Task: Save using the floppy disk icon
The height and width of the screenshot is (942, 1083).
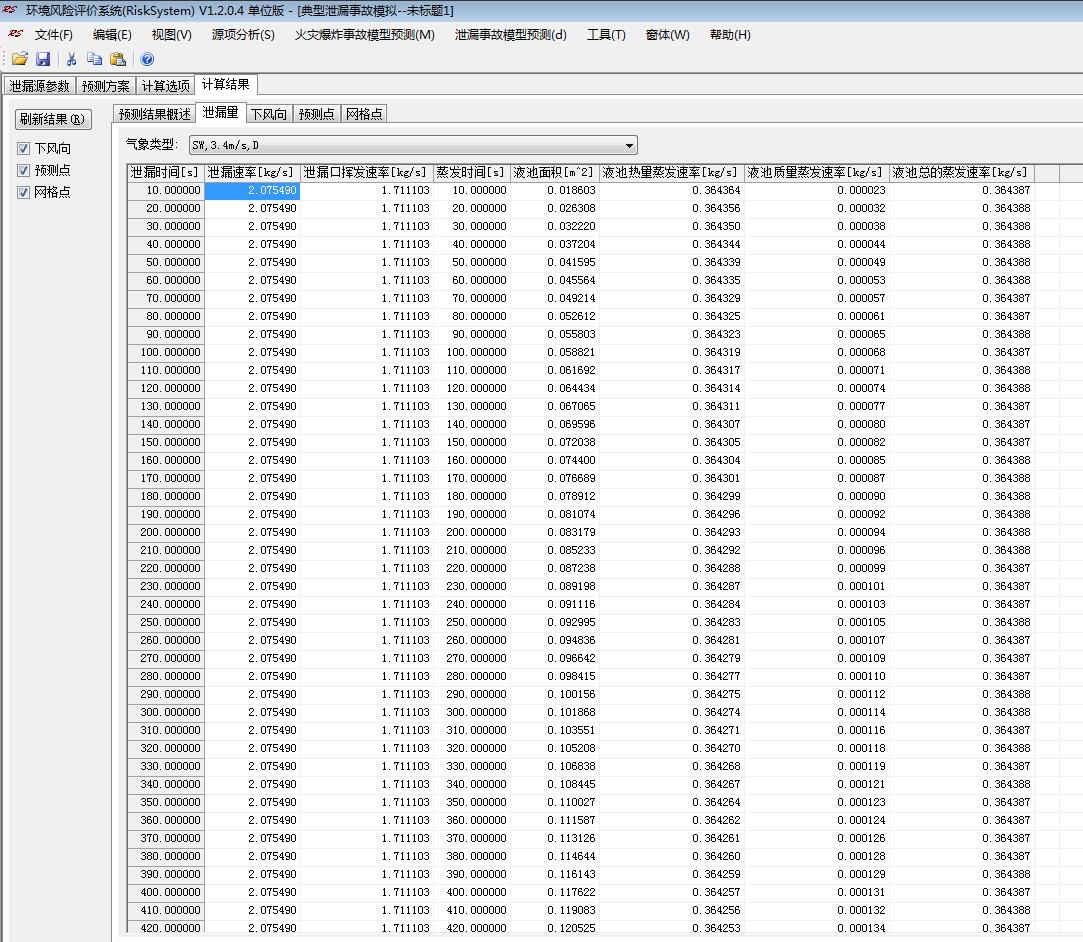Action: (x=43, y=59)
